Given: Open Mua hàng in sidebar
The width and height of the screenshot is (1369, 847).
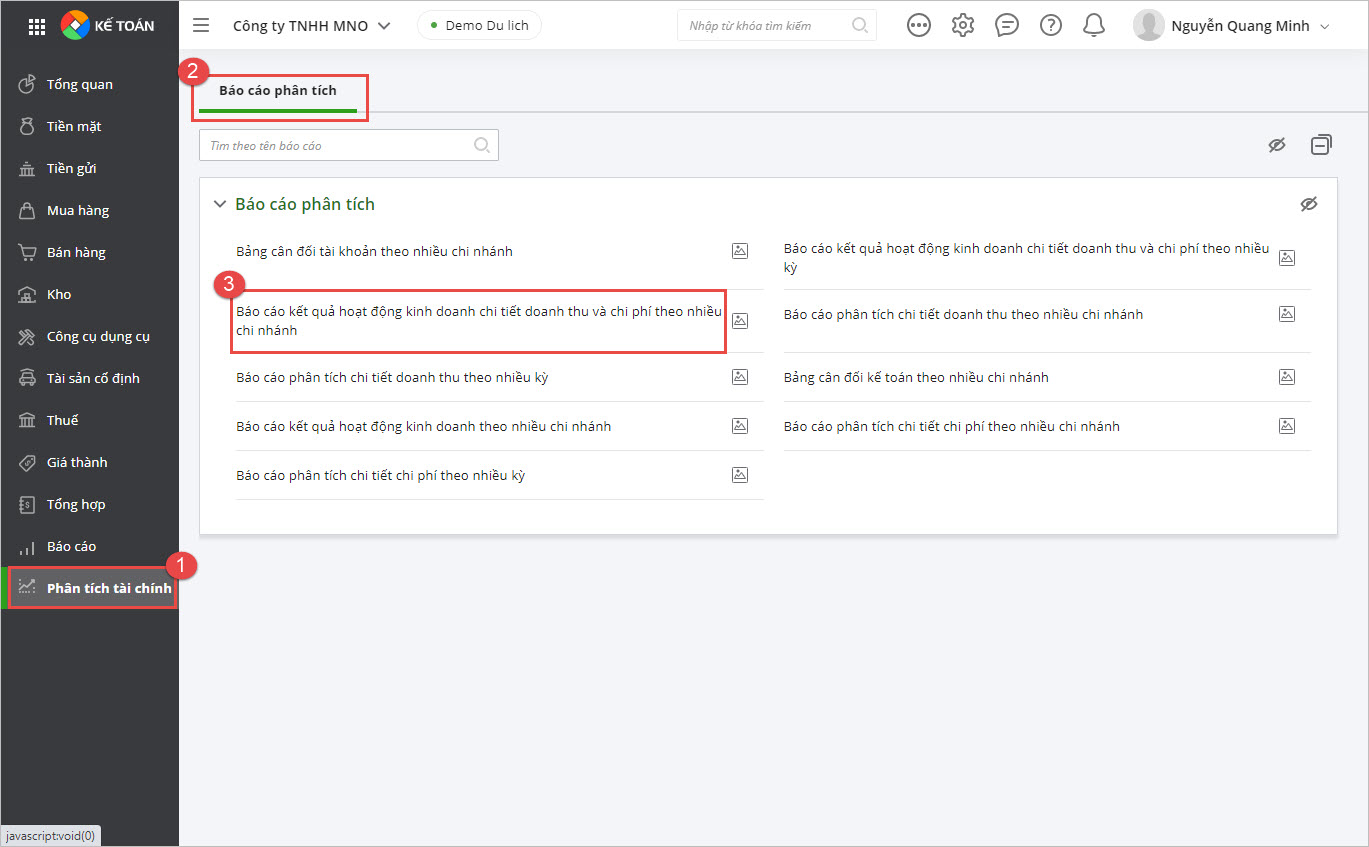Looking at the screenshot, I should pos(90,210).
